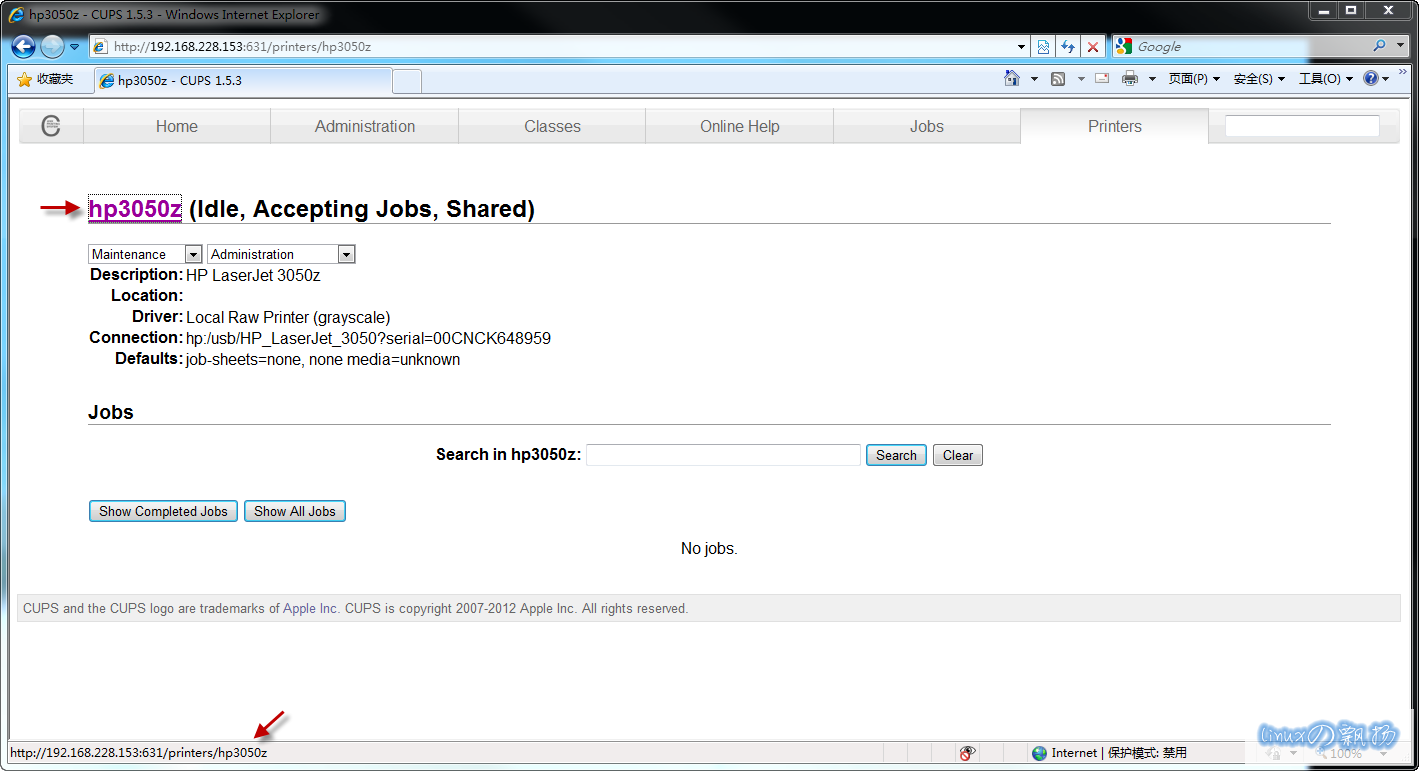Open a new tab with the blank tab button

[407, 81]
